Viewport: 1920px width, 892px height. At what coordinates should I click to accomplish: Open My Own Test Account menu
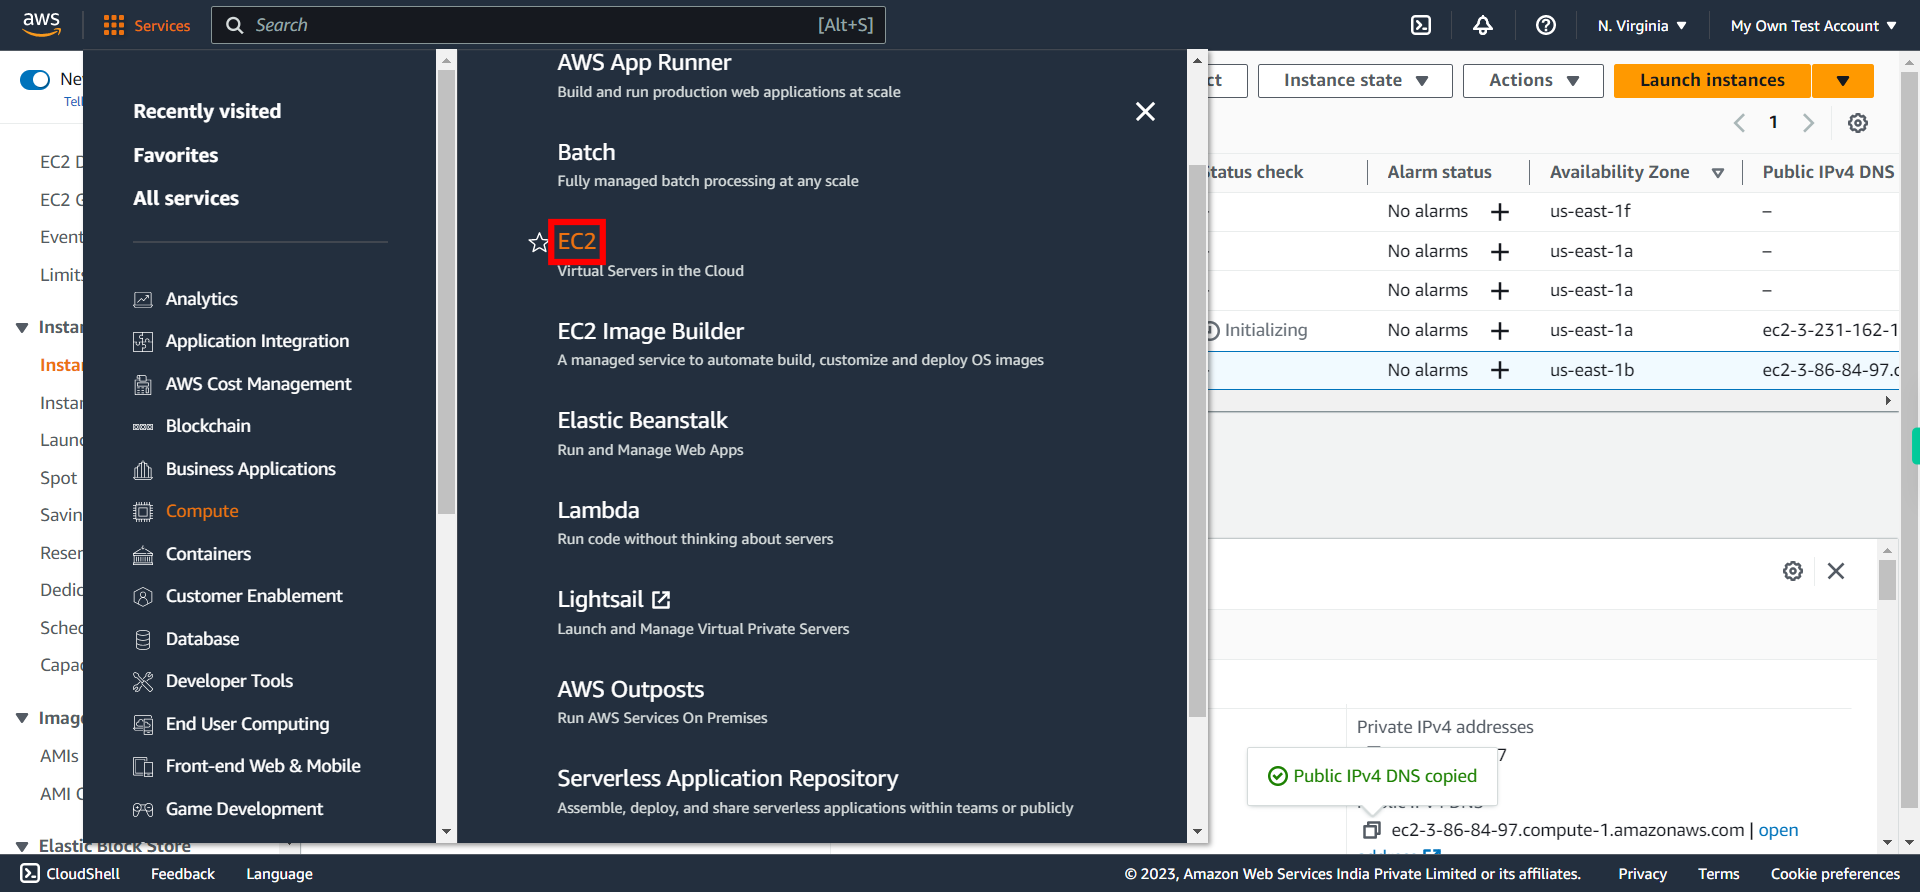(1814, 26)
